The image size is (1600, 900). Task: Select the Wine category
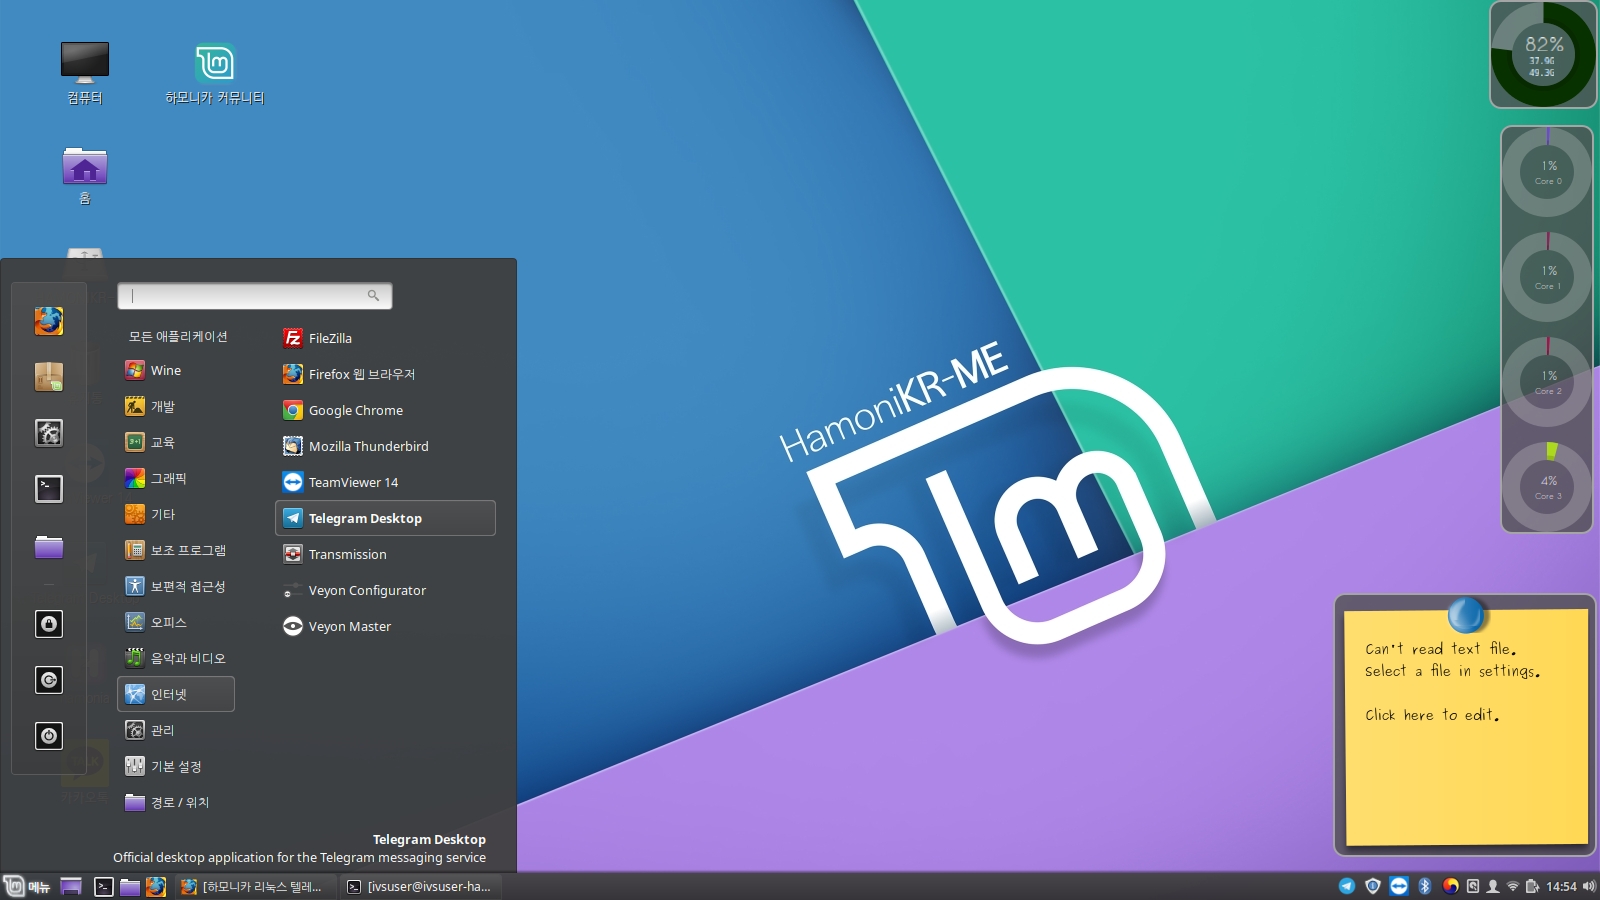(x=165, y=370)
